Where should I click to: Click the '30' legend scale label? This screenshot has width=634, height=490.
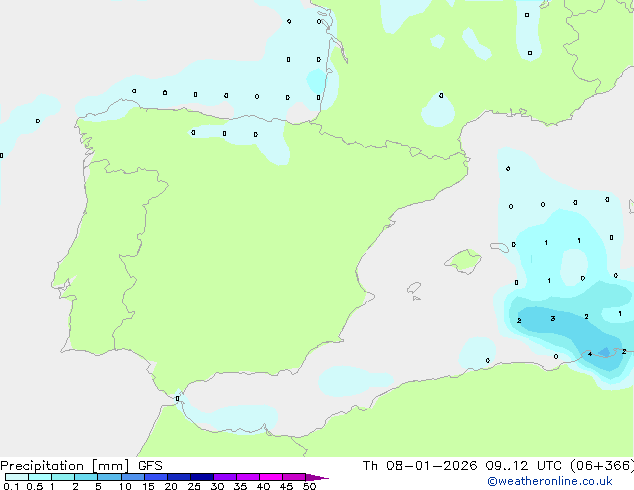(x=217, y=486)
